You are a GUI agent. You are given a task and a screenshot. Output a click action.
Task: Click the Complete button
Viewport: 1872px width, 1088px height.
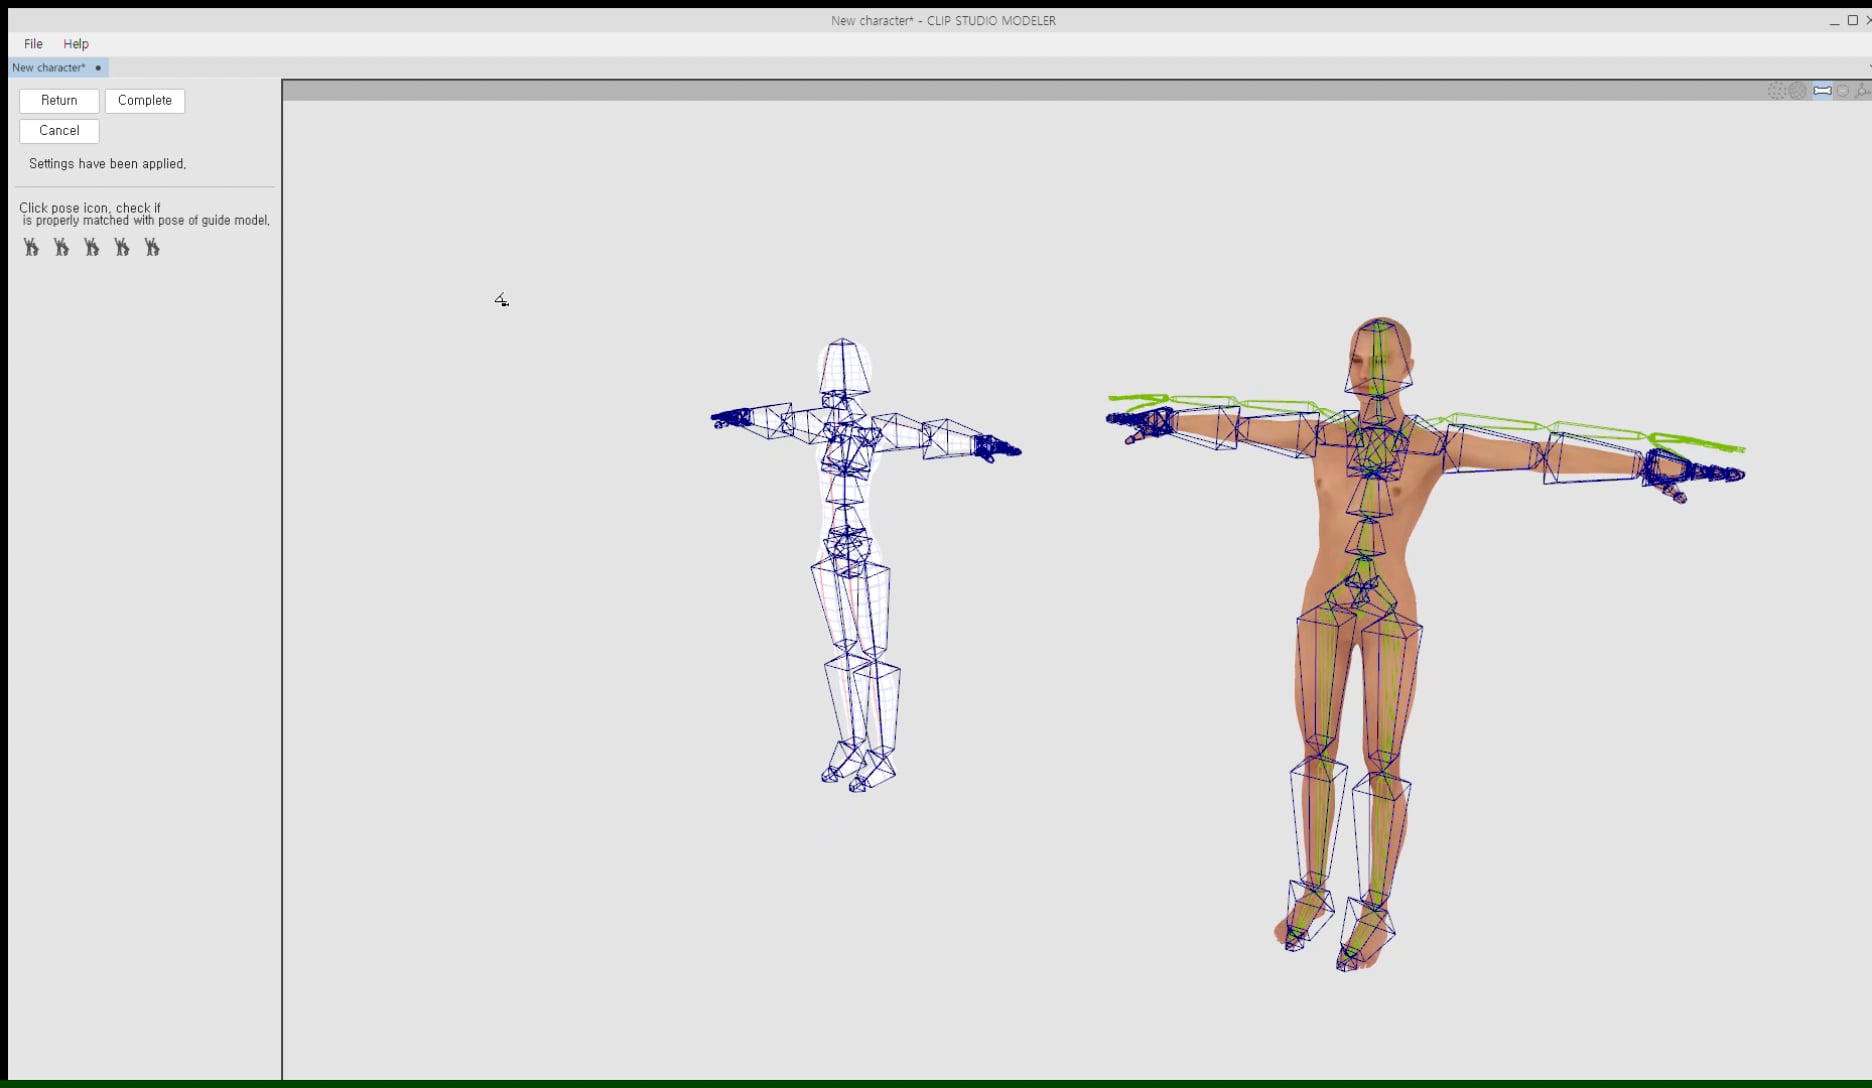click(x=144, y=100)
